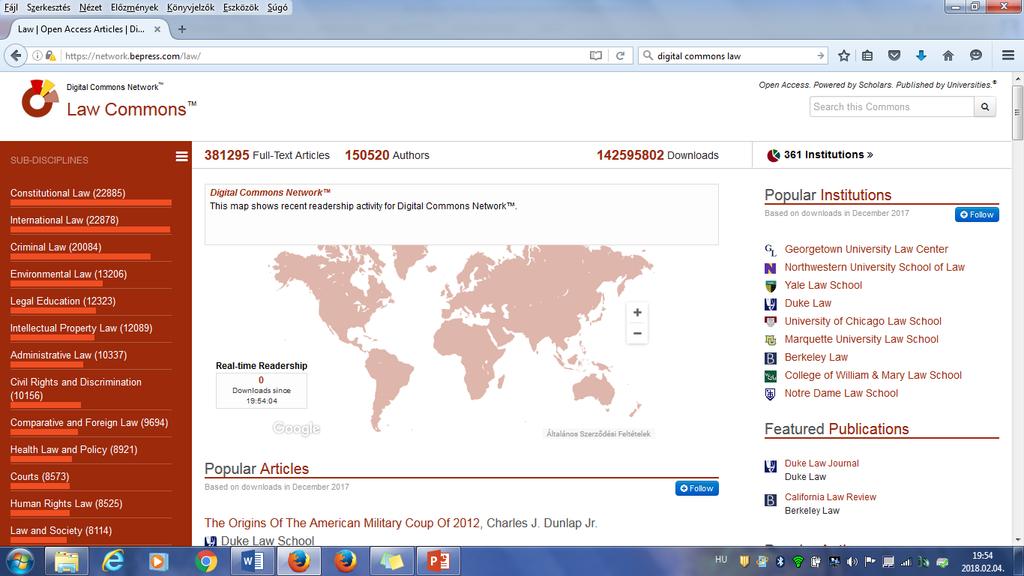Open the Előzmények menu
Viewport: 1024px width, 576px height.
[x=135, y=7]
